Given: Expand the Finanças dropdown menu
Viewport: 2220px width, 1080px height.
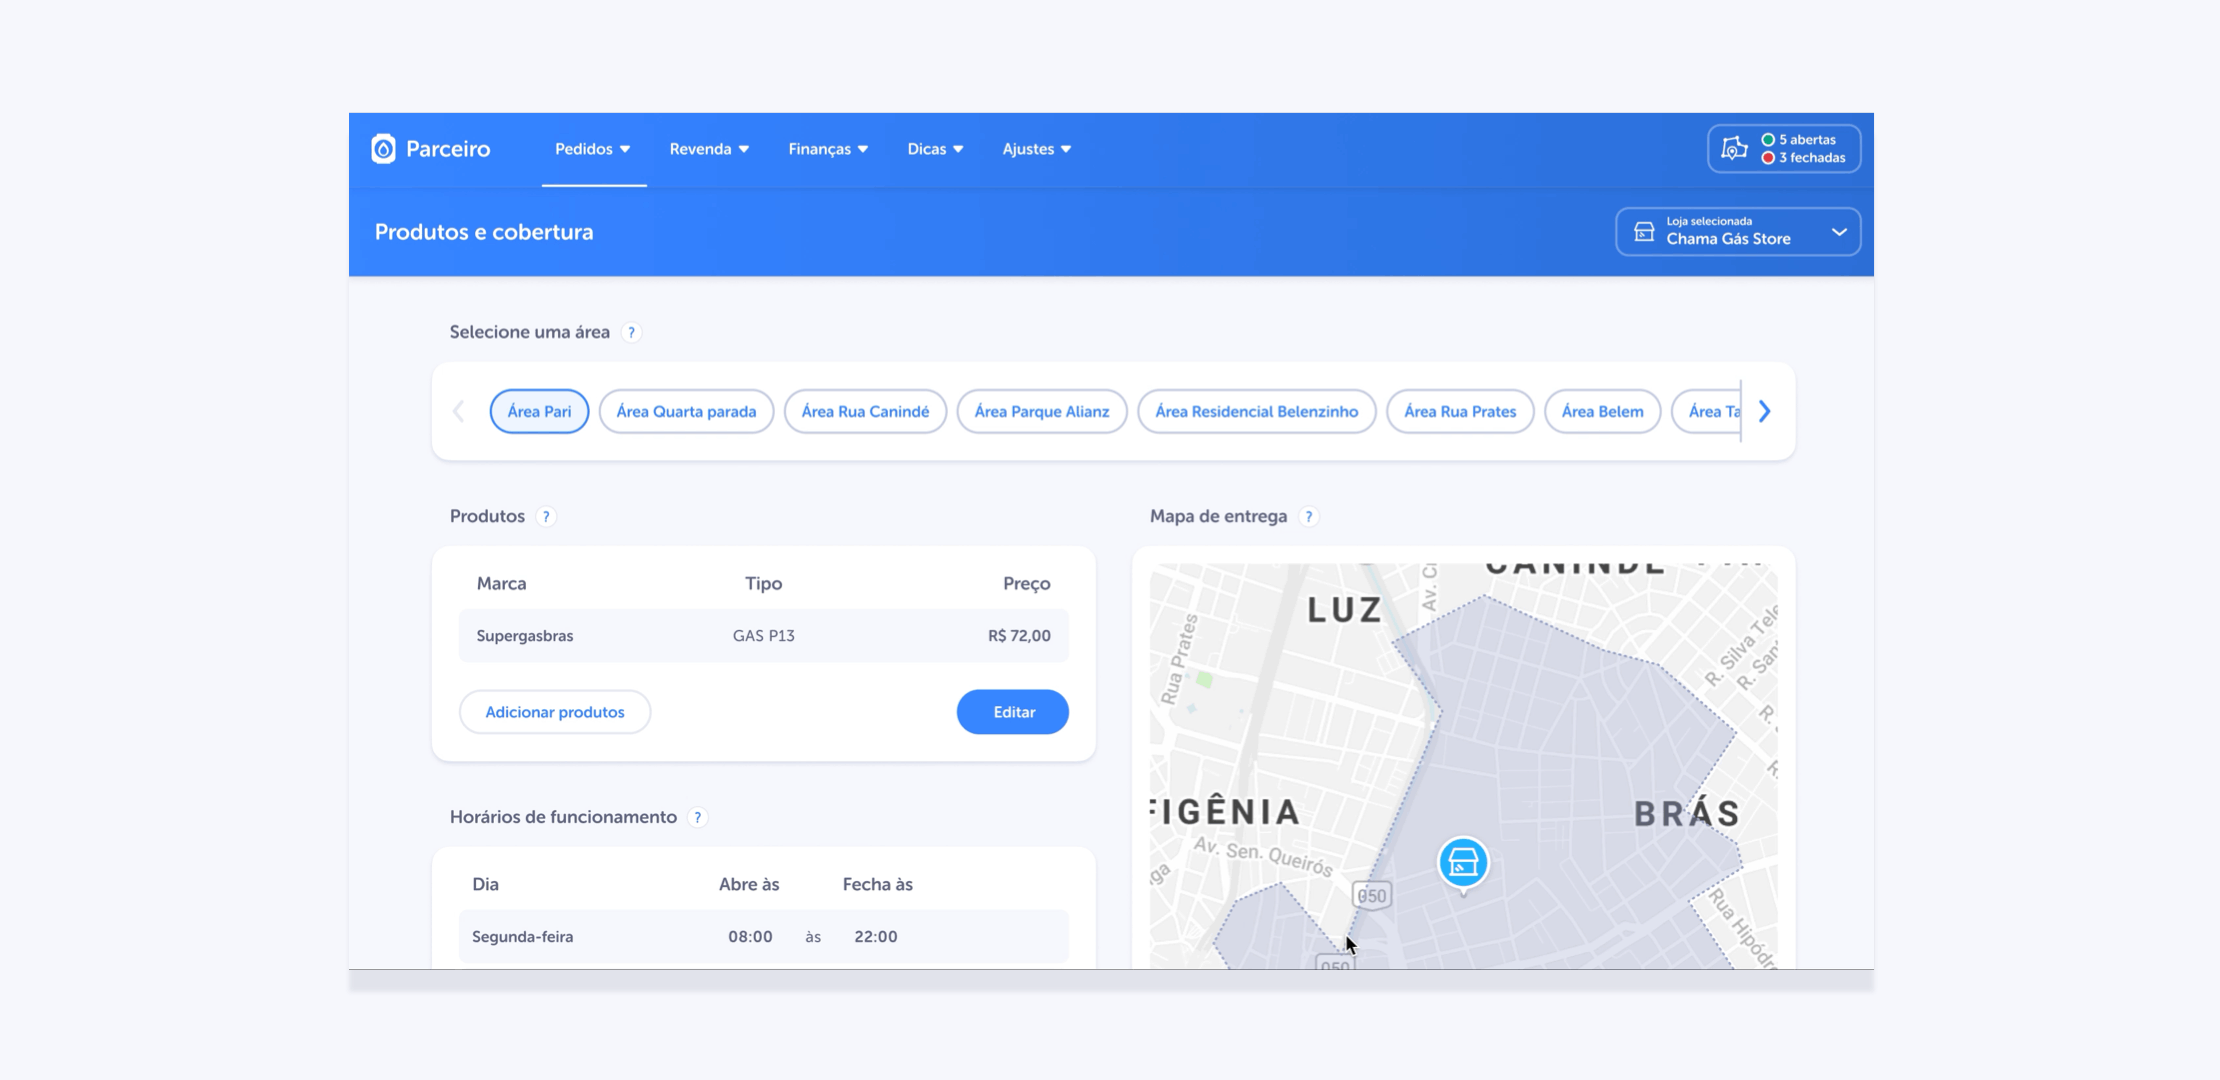Looking at the screenshot, I should pos(828,149).
